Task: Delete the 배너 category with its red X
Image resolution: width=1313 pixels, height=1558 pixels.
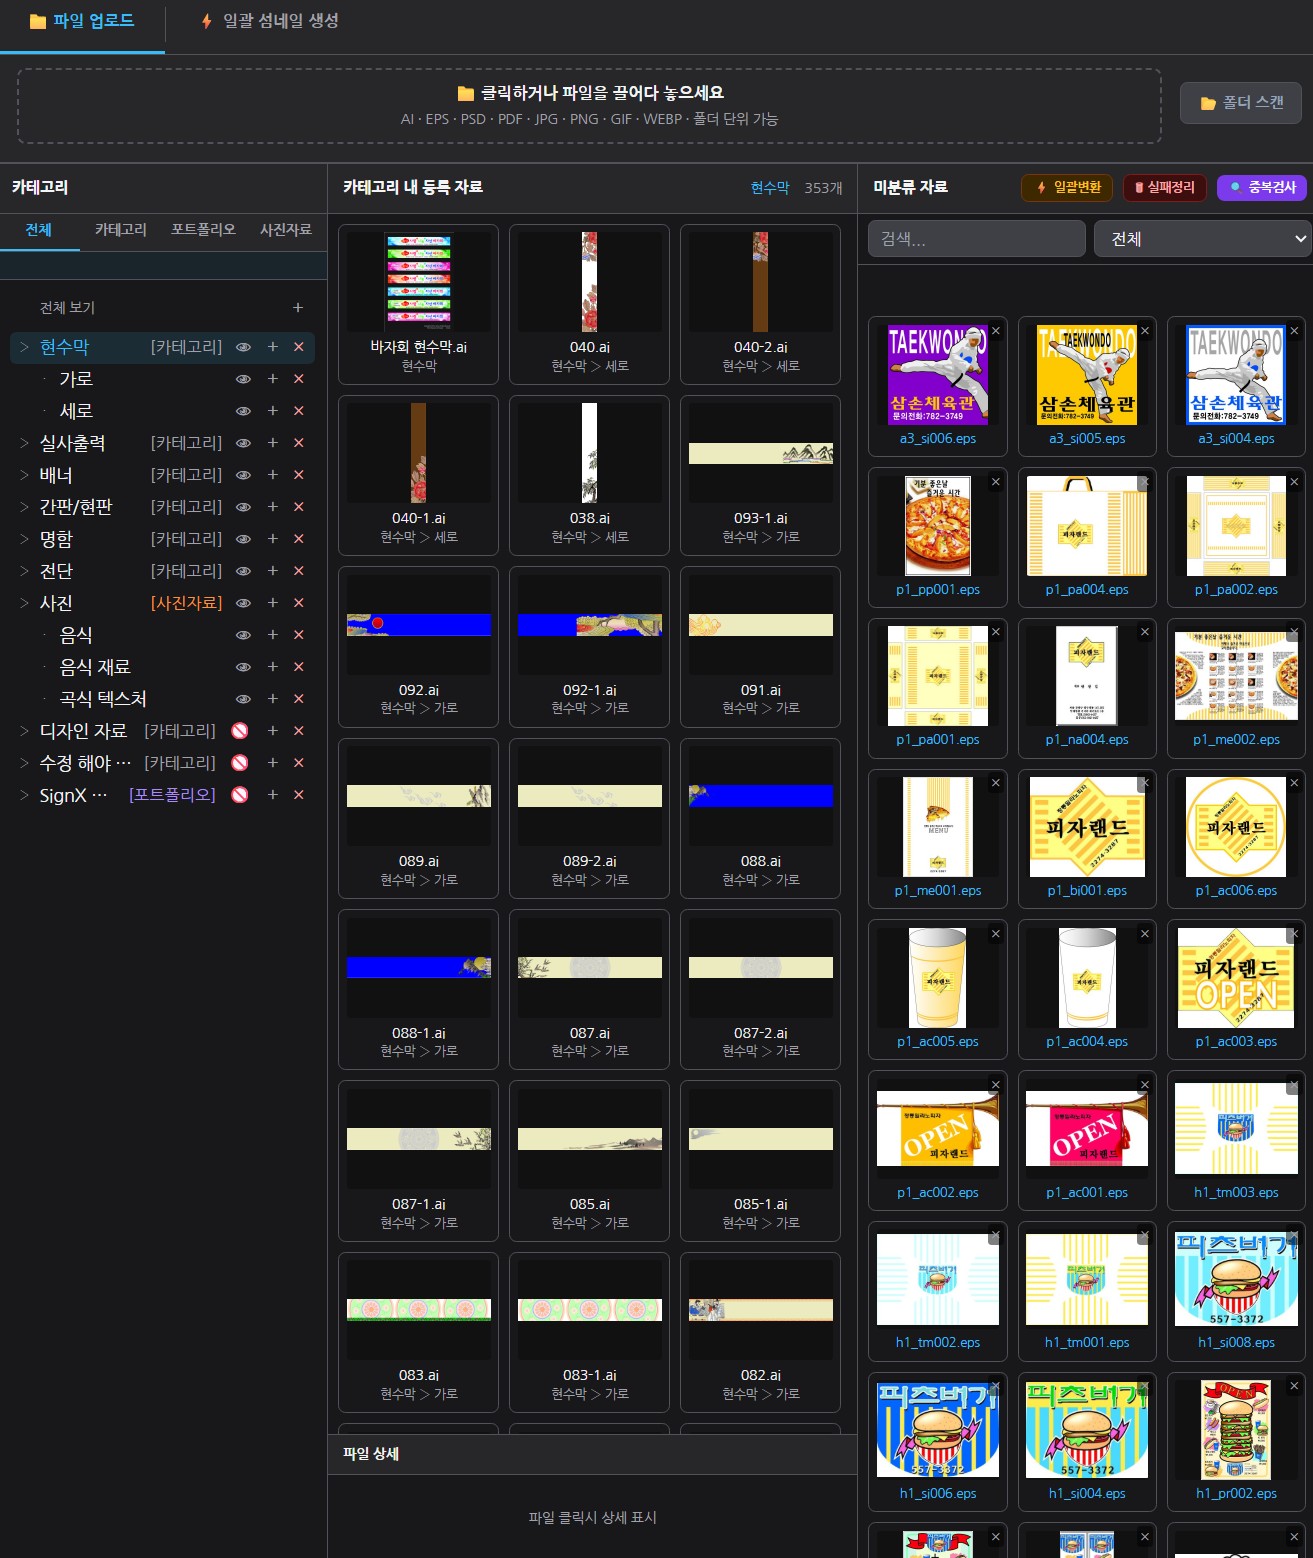Action: click(298, 475)
